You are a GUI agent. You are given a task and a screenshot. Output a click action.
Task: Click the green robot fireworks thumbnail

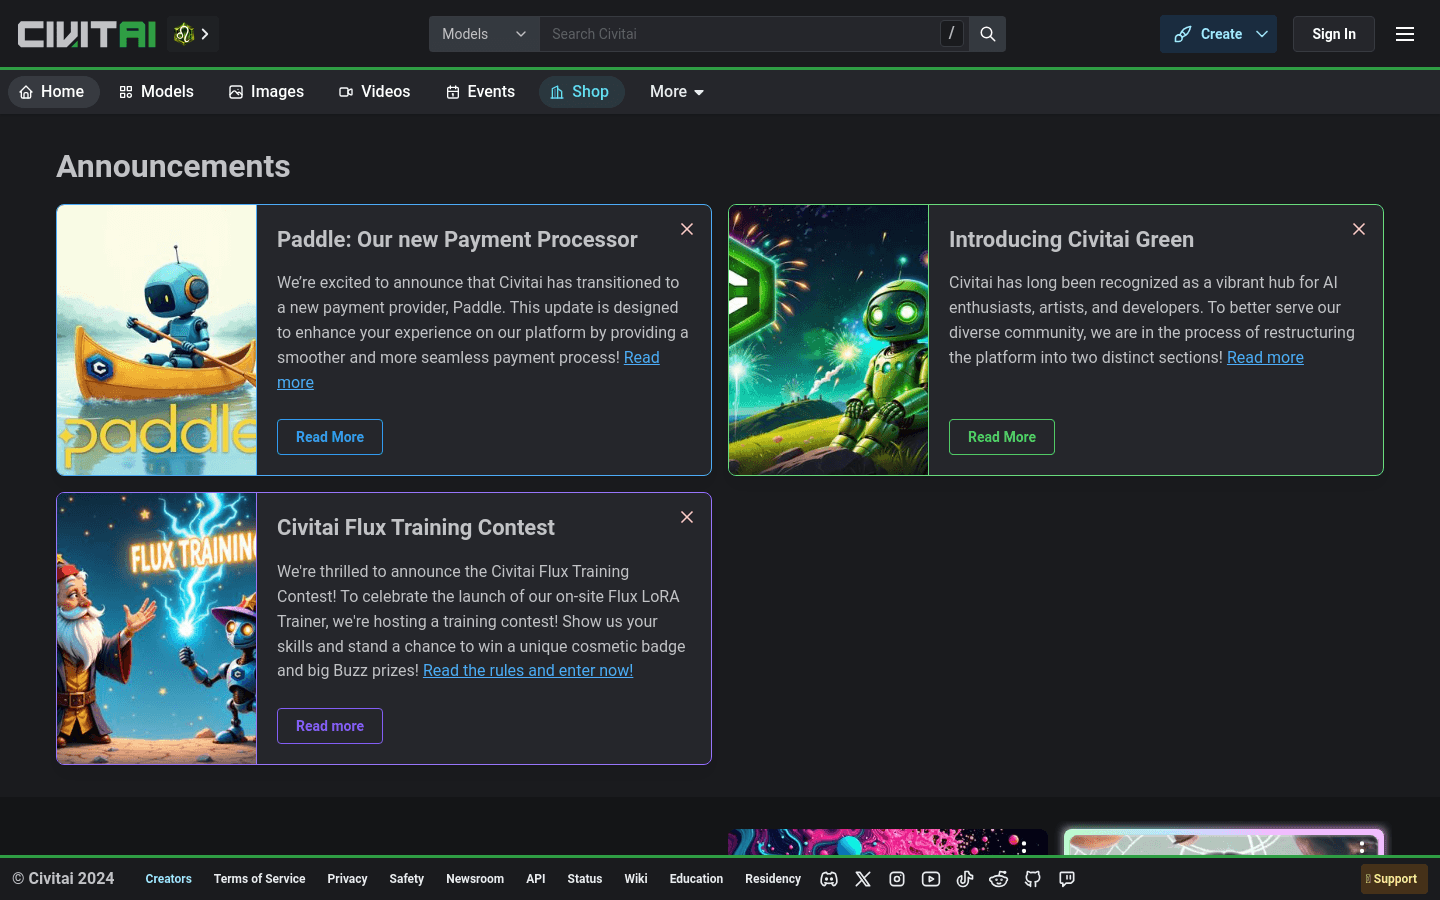click(829, 340)
